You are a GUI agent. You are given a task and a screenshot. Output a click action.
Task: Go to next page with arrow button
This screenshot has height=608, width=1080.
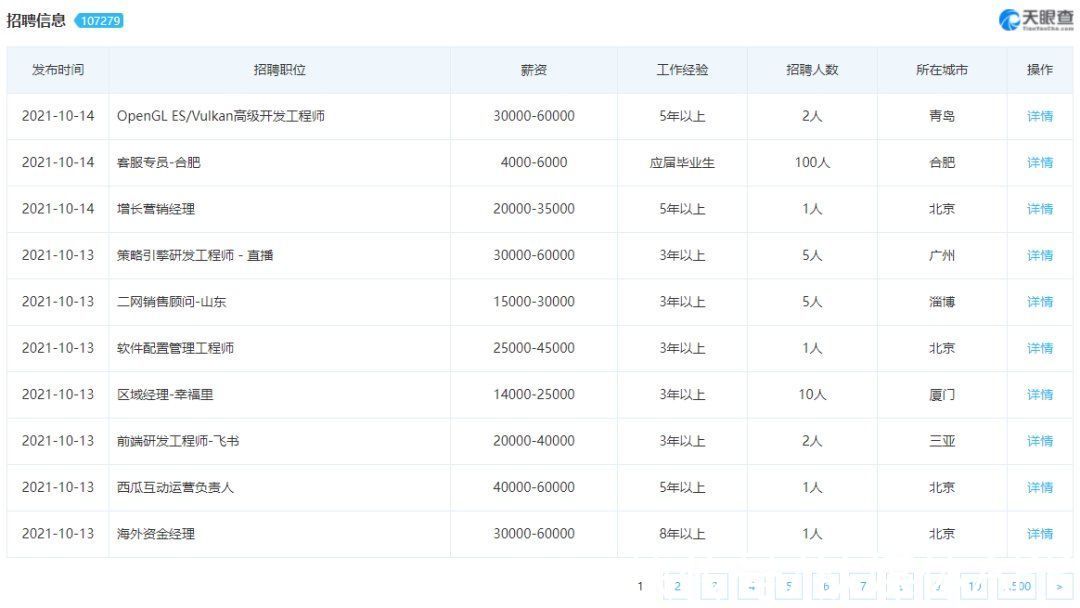pos(1059,587)
